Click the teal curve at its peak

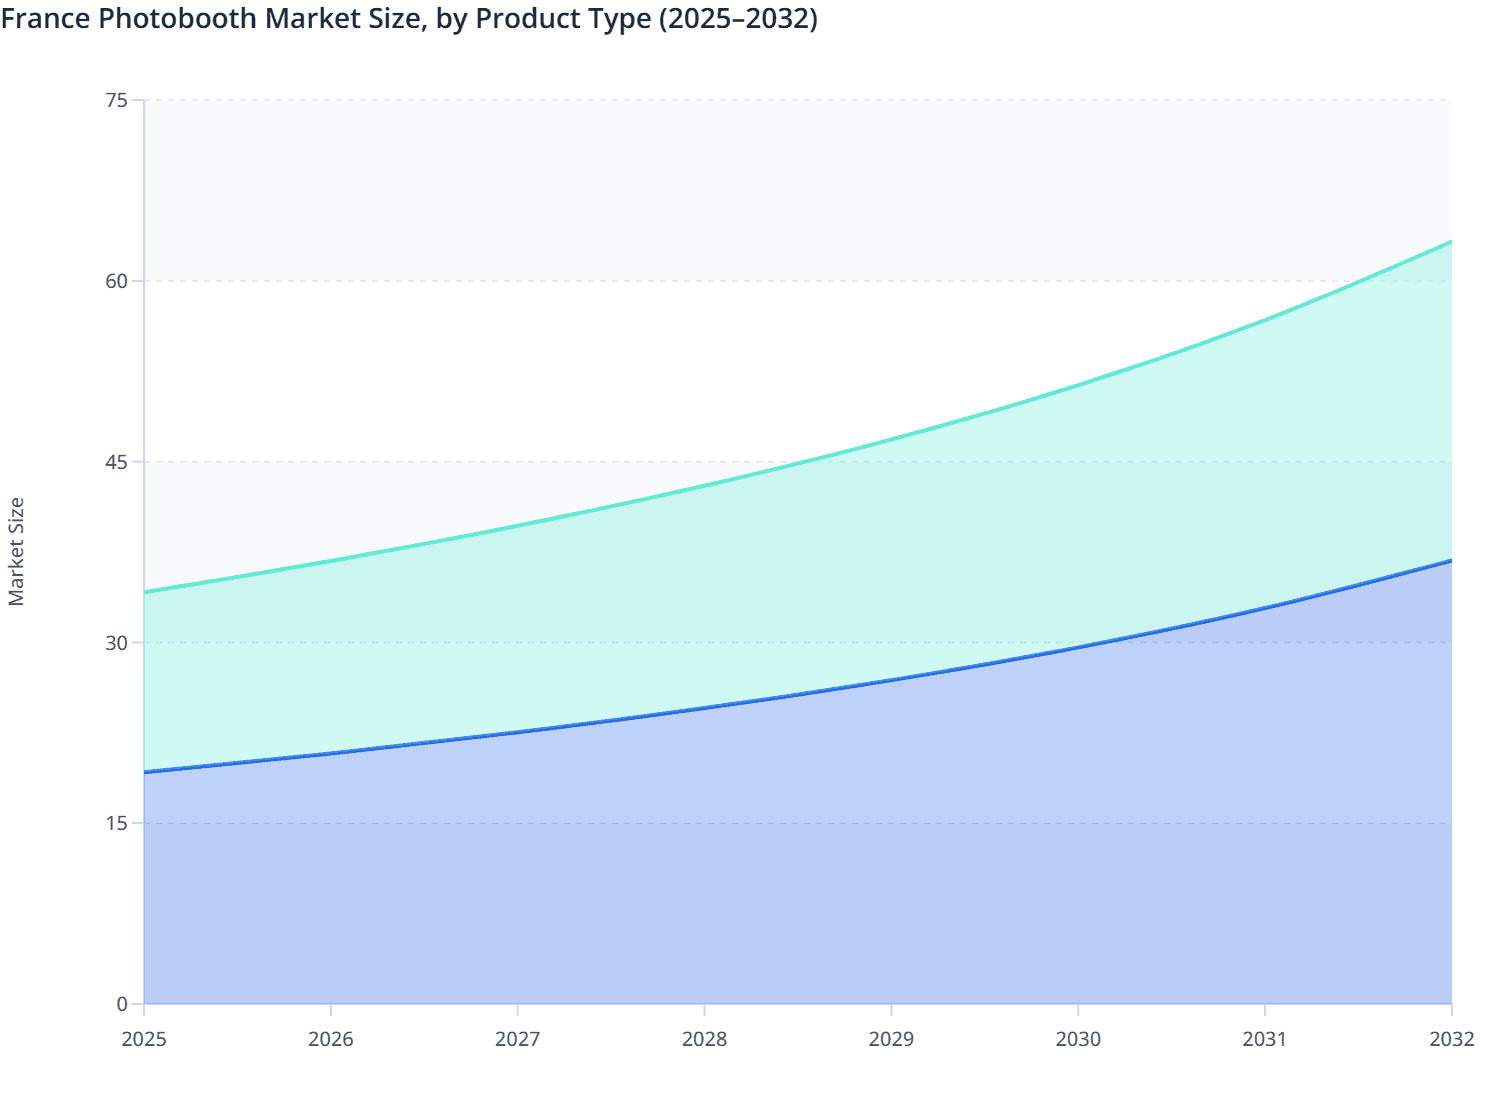1450,242
